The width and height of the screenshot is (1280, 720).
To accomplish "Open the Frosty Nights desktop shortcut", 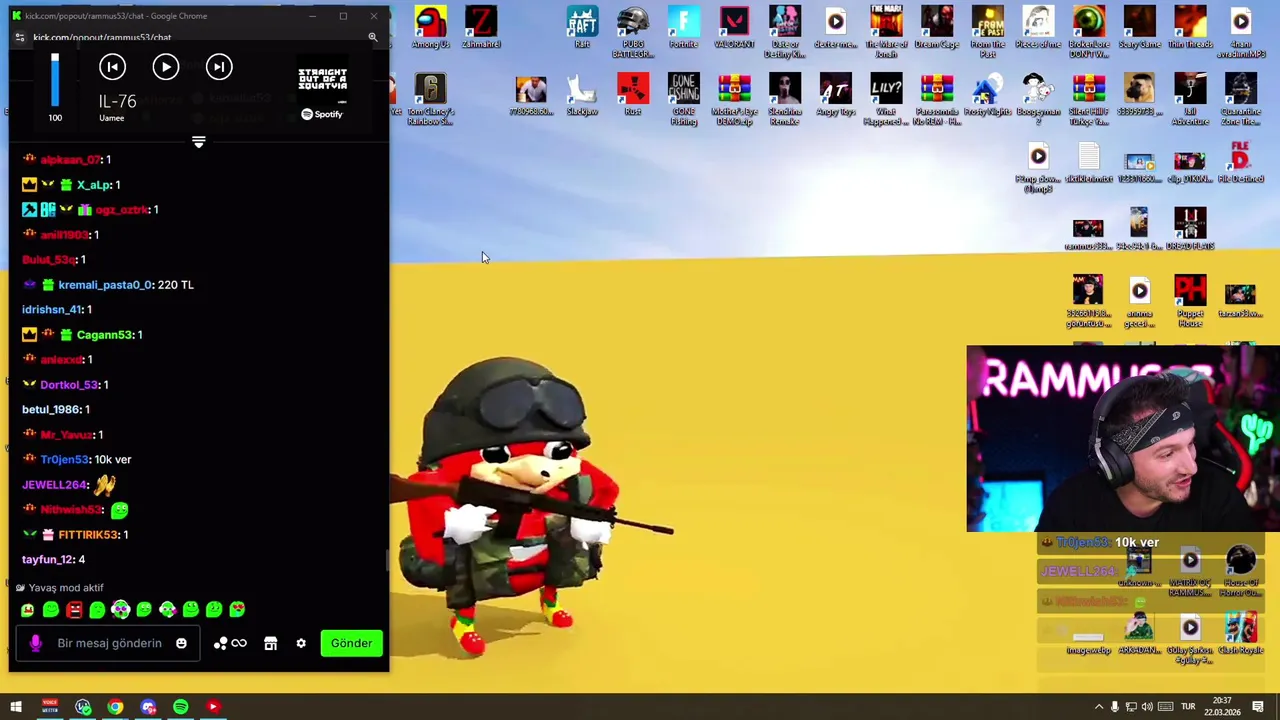I will click(987, 95).
